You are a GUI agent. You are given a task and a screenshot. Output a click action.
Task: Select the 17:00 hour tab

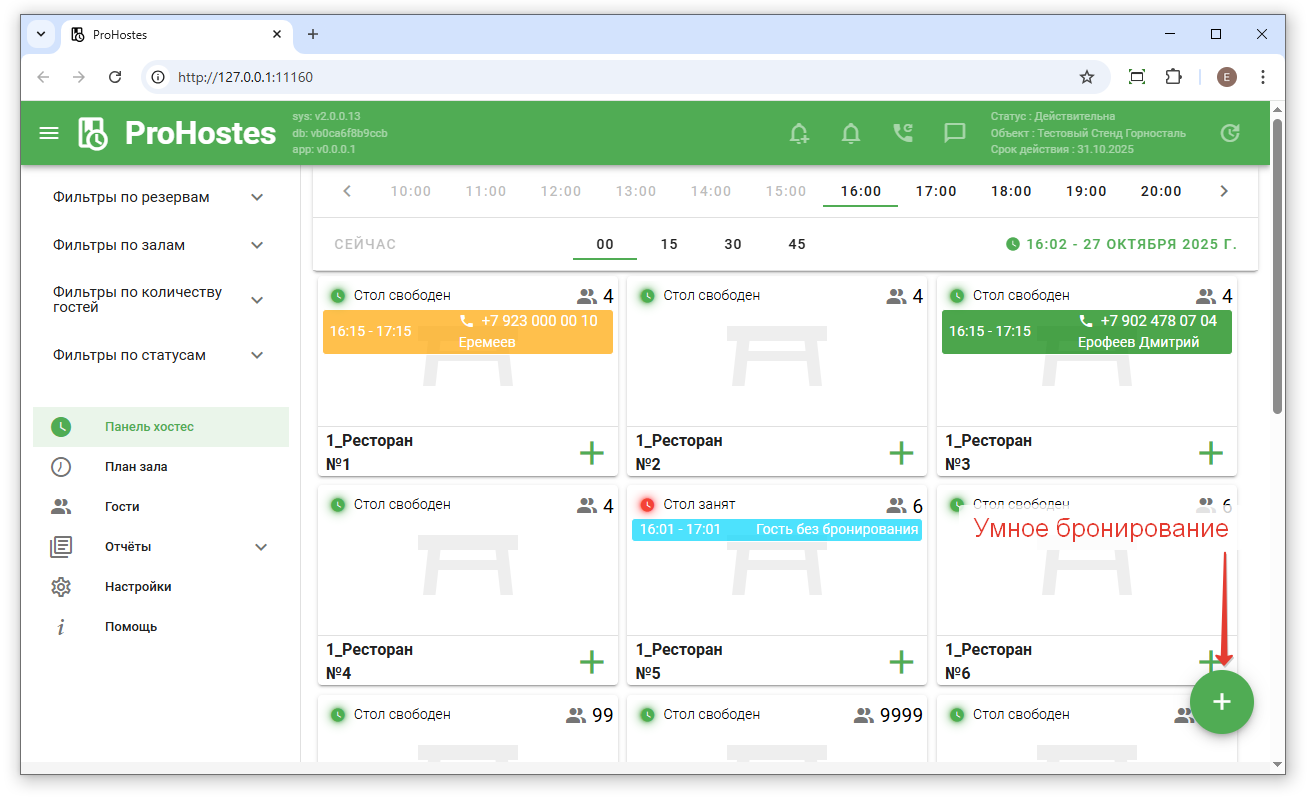pos(936,191)
